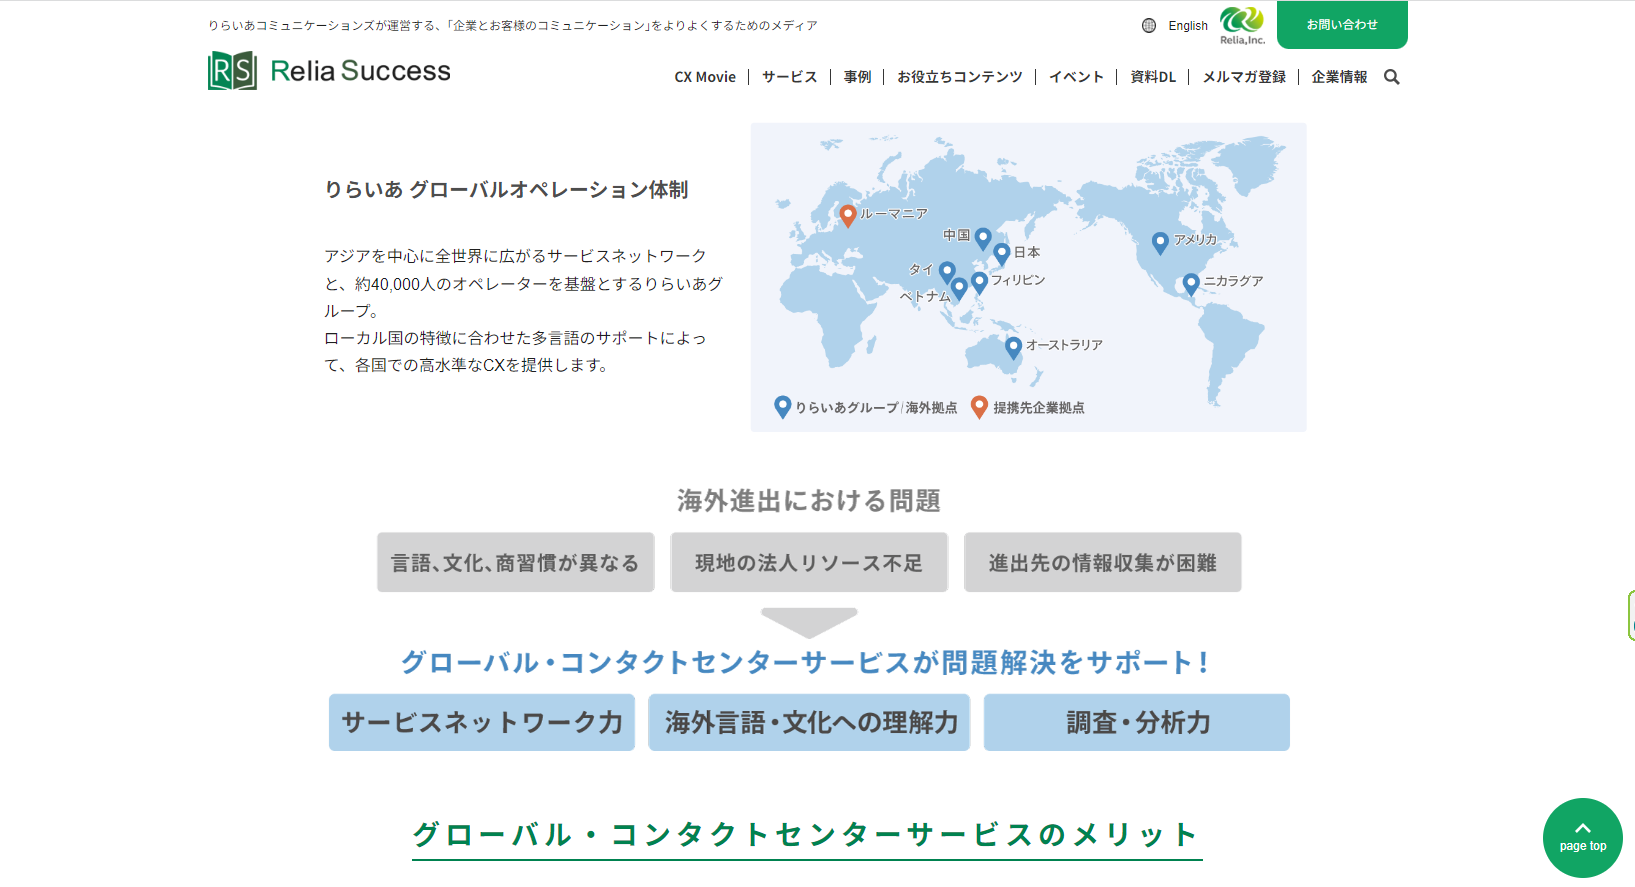Click the ルーマニア map label

pyautogui.click(x=894, y=214)
